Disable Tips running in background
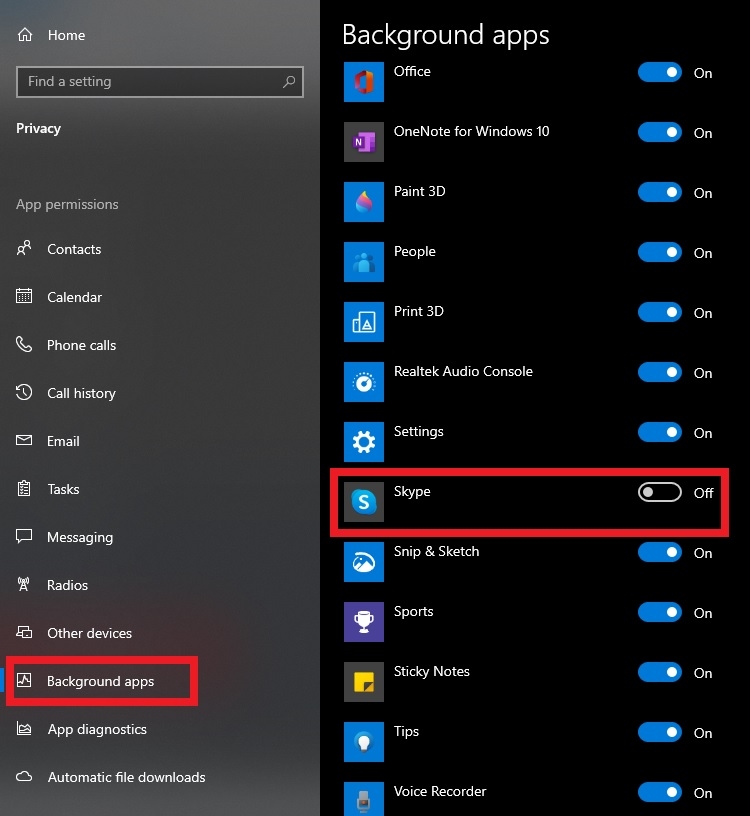750x816 pixels. (x=659, y=732)
